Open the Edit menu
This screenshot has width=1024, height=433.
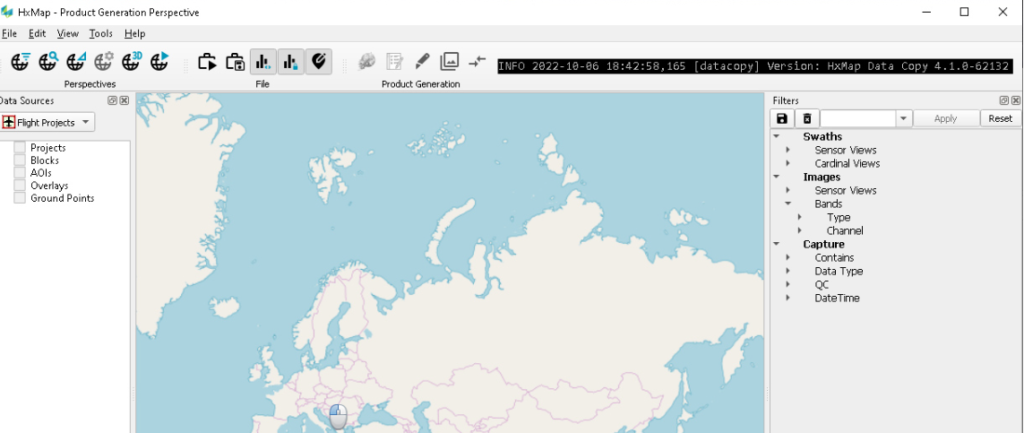[37, 33]
